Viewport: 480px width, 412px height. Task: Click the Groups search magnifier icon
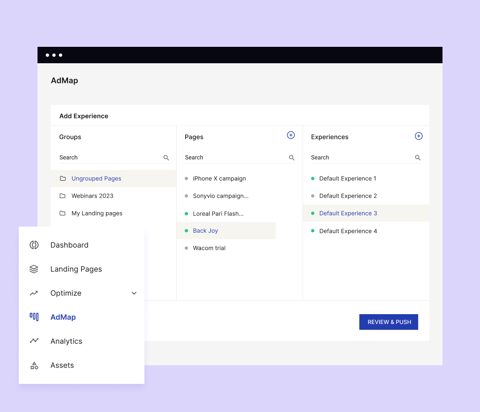pos(166,158)
